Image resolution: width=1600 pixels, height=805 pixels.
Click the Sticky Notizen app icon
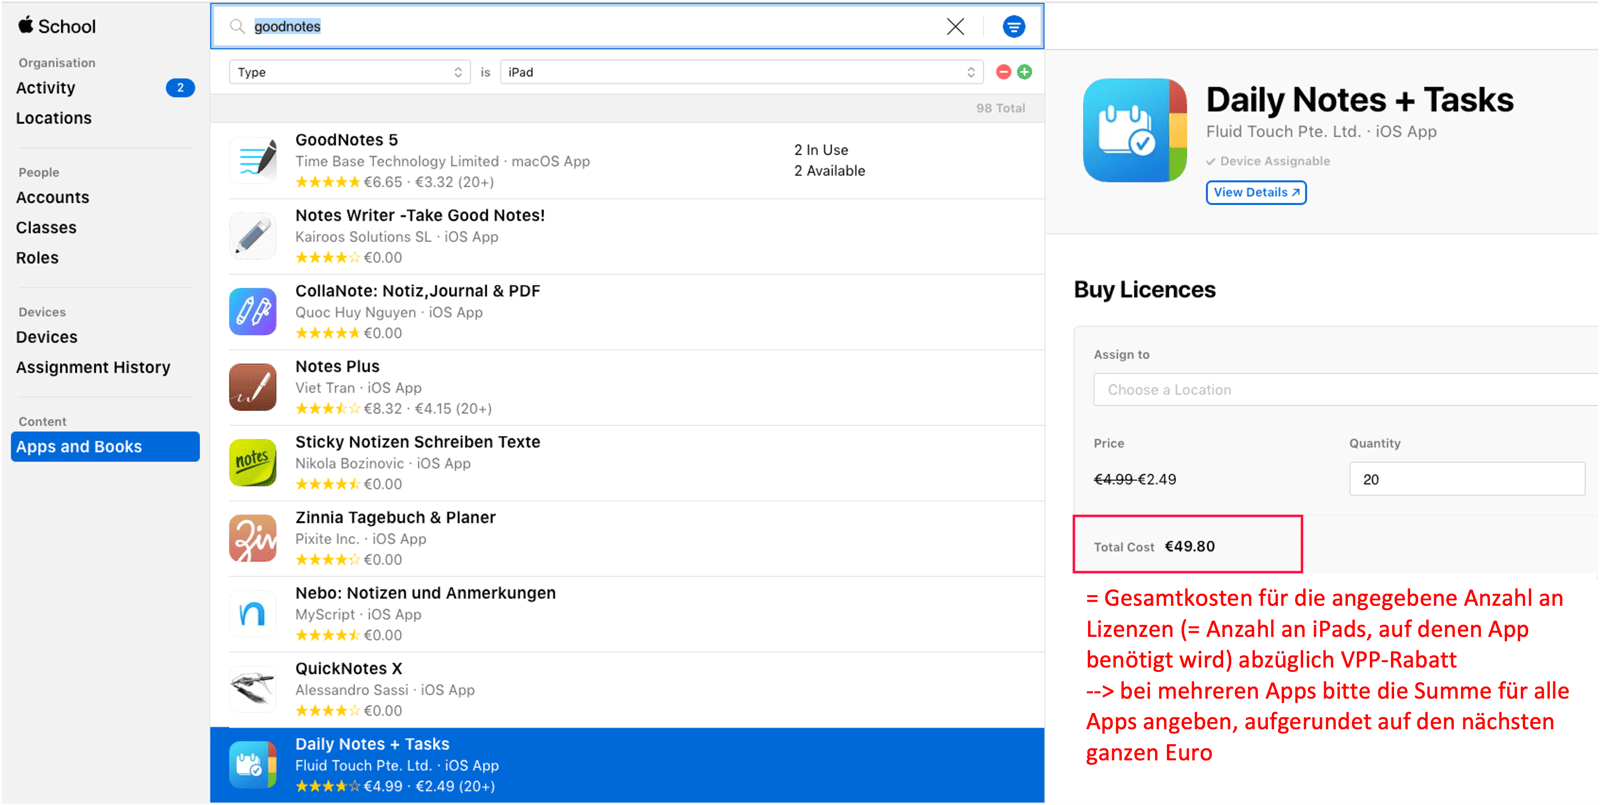click(x=253, y=462)
